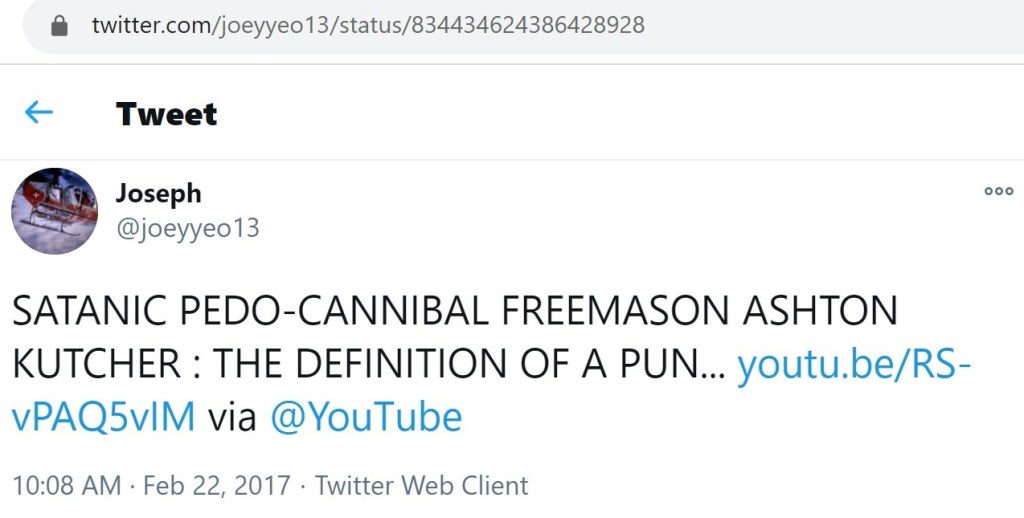This screenshot has width=1024, height=518.
Task: Open the @joeyyeo13 profile handle link
Action: (x=187, y=229)
